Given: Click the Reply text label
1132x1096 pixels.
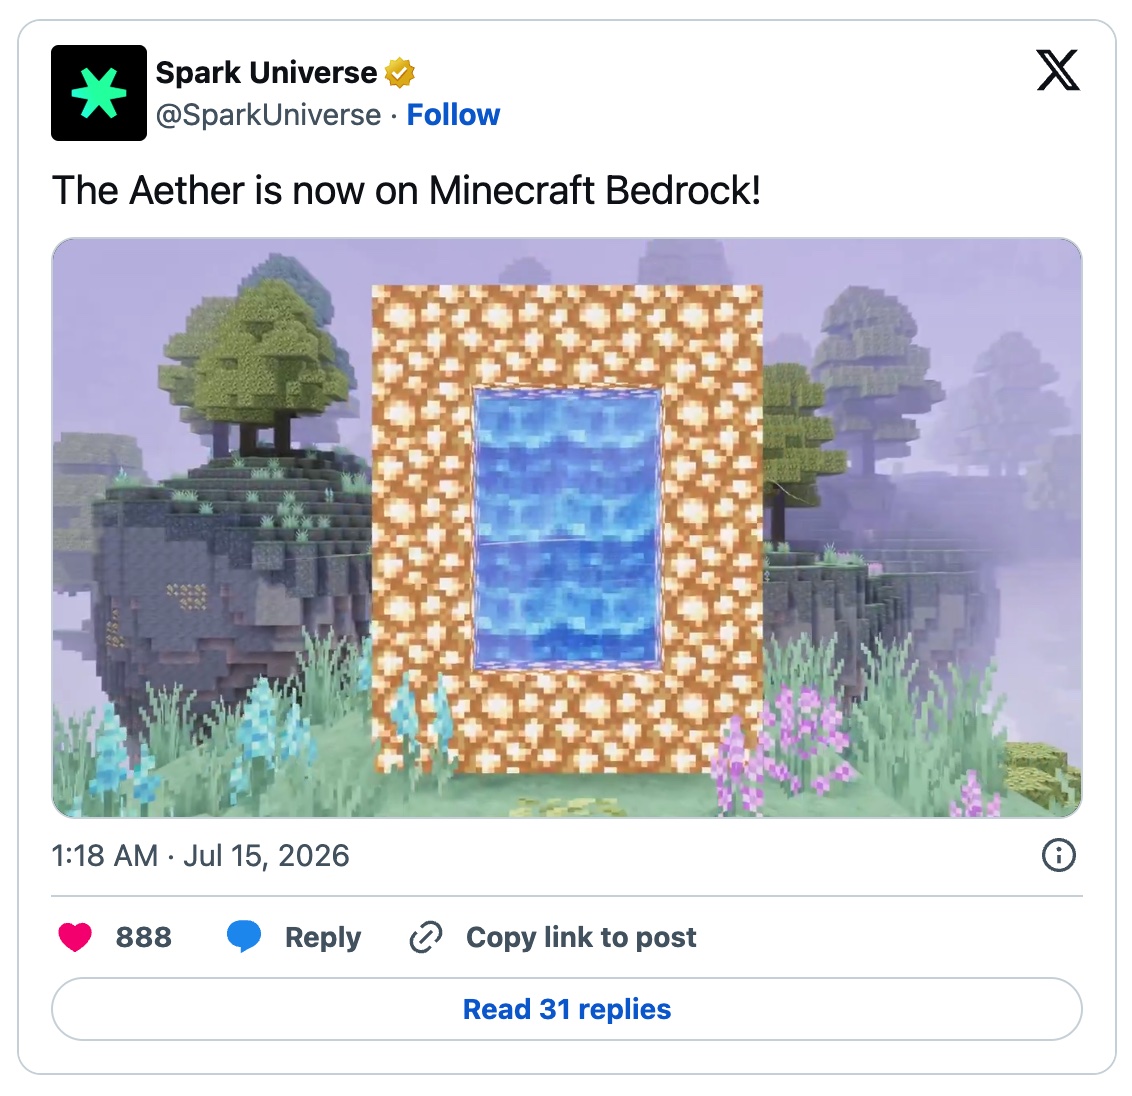Looking at the screenshot, I should [x=323, y=937].
